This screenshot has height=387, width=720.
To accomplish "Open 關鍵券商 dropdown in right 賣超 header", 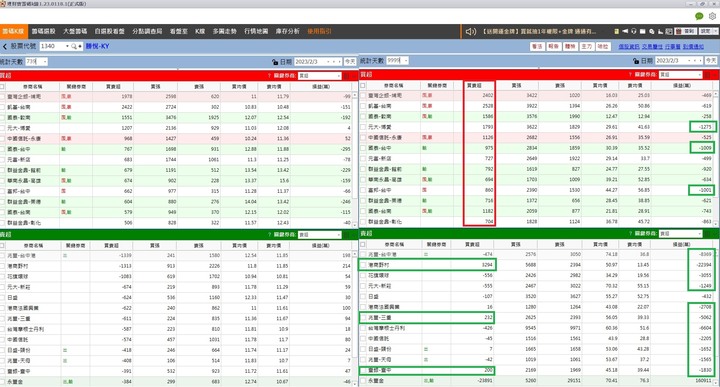I will coord(681,234).
